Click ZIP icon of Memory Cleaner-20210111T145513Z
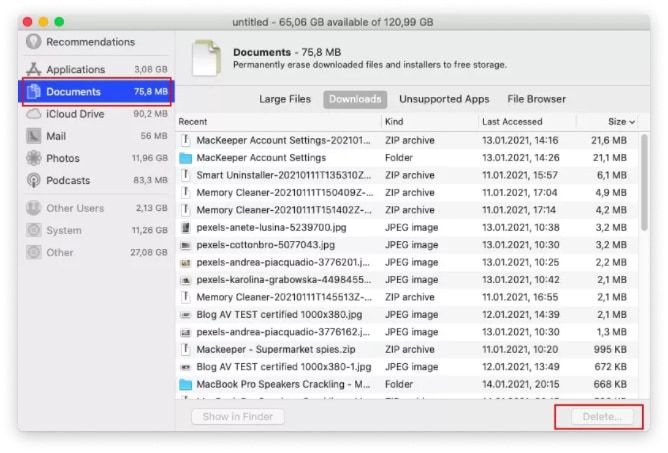The height and width of the screenshot is (453, 668). coord(185,297)
